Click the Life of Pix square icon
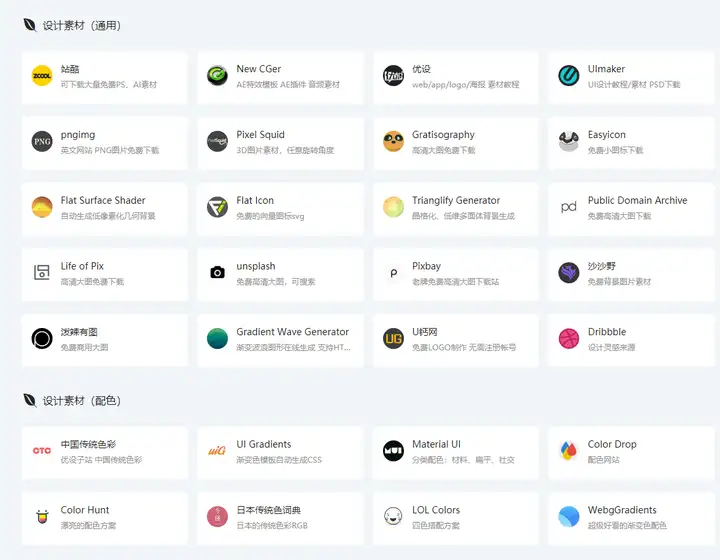 (42, 273)
